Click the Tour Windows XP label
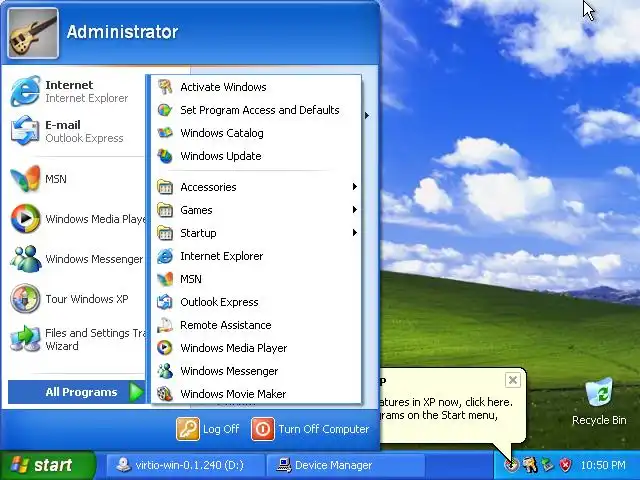The image size is (640, 480). click(x=87, y=299)
